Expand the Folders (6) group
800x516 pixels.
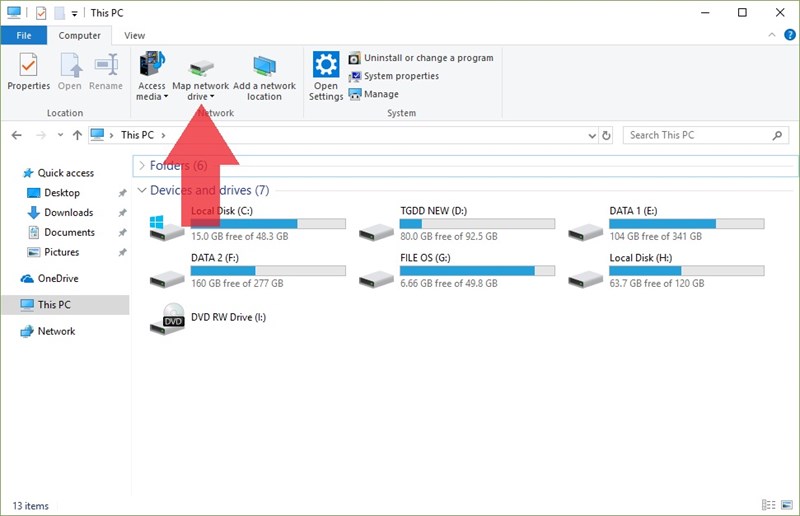pyautogui.click(x=142, y=165)
